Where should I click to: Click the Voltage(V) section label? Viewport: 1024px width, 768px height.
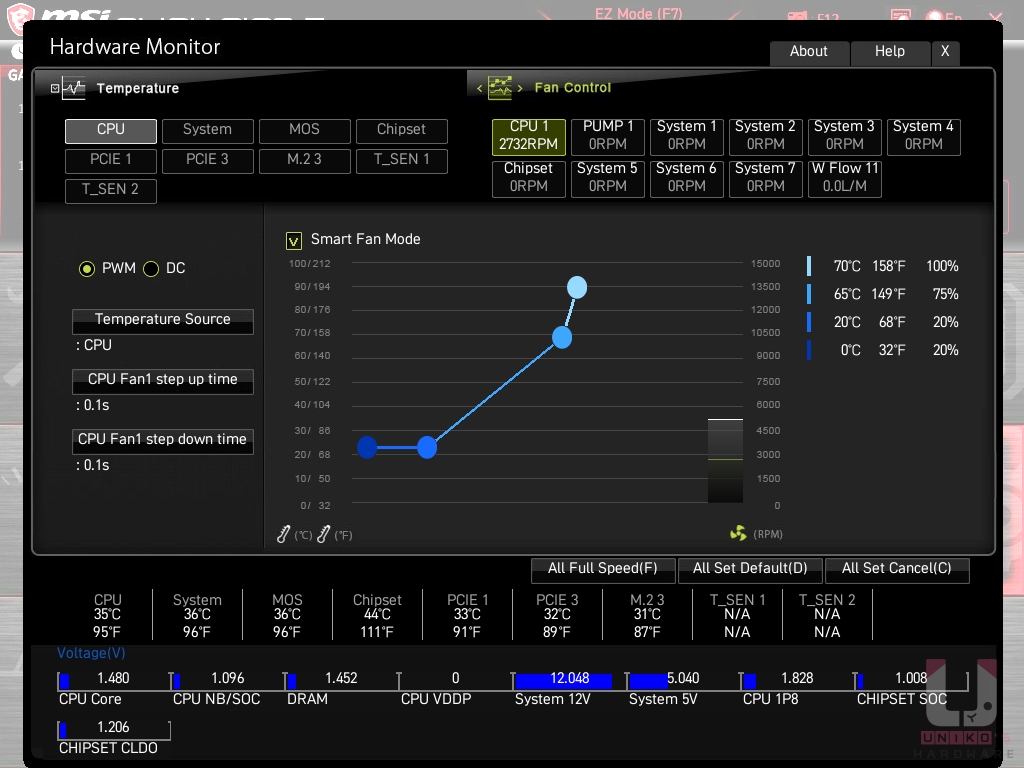(91, 653)
